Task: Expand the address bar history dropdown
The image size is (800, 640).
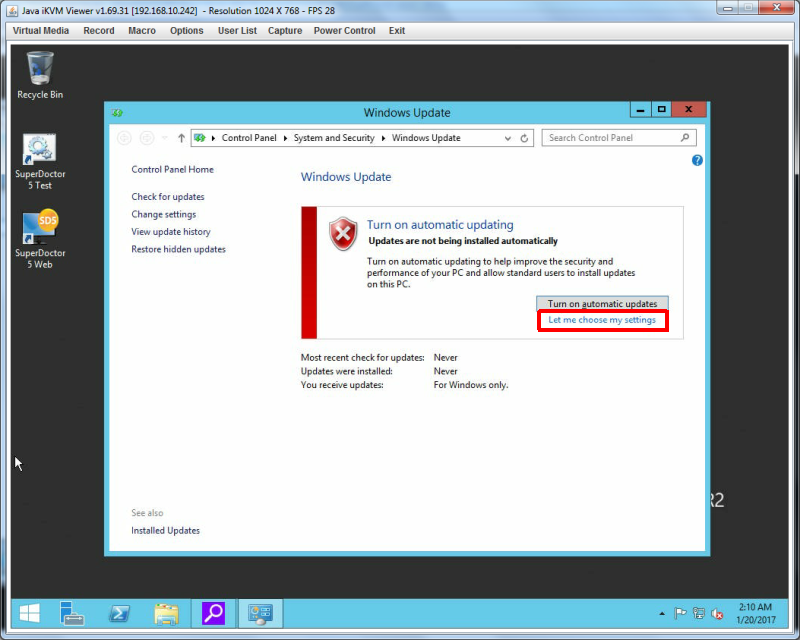Action: [508, 138]
